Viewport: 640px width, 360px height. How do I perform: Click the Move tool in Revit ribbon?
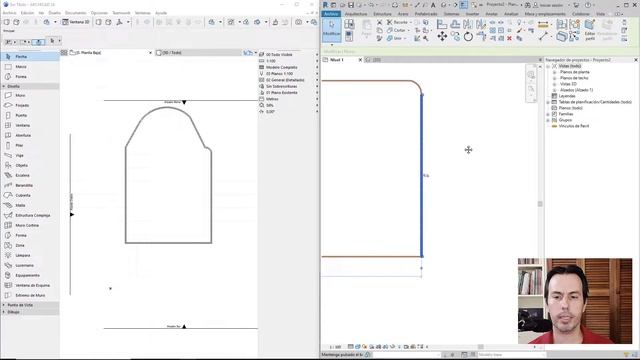click(442, 36)
